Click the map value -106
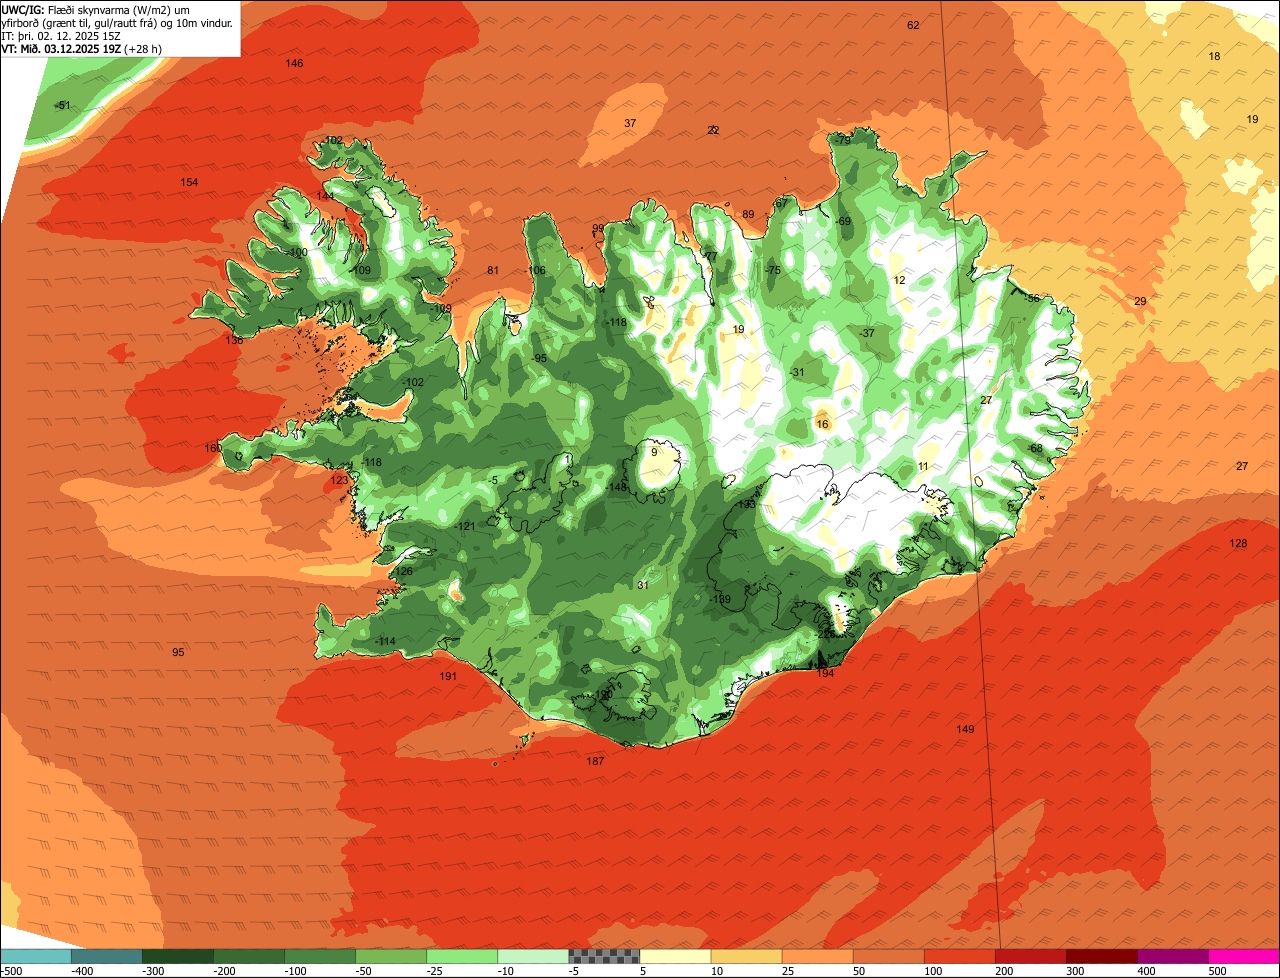 pos(536,270)
